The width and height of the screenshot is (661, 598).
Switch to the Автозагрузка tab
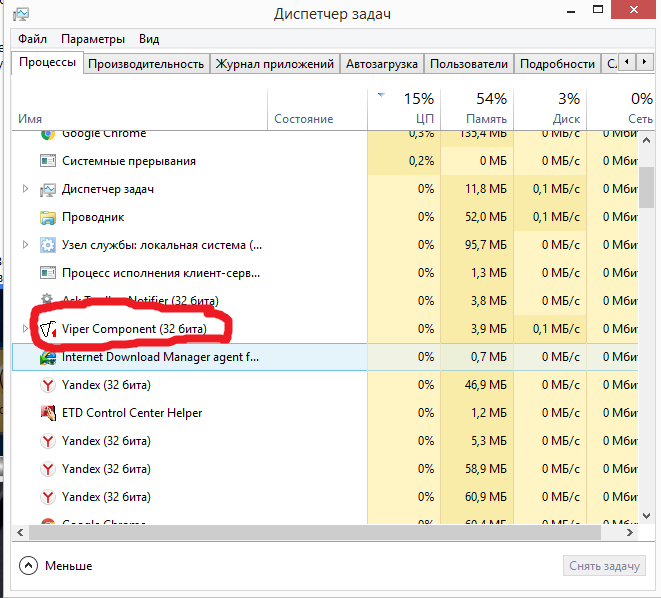[x=382, y=64]
